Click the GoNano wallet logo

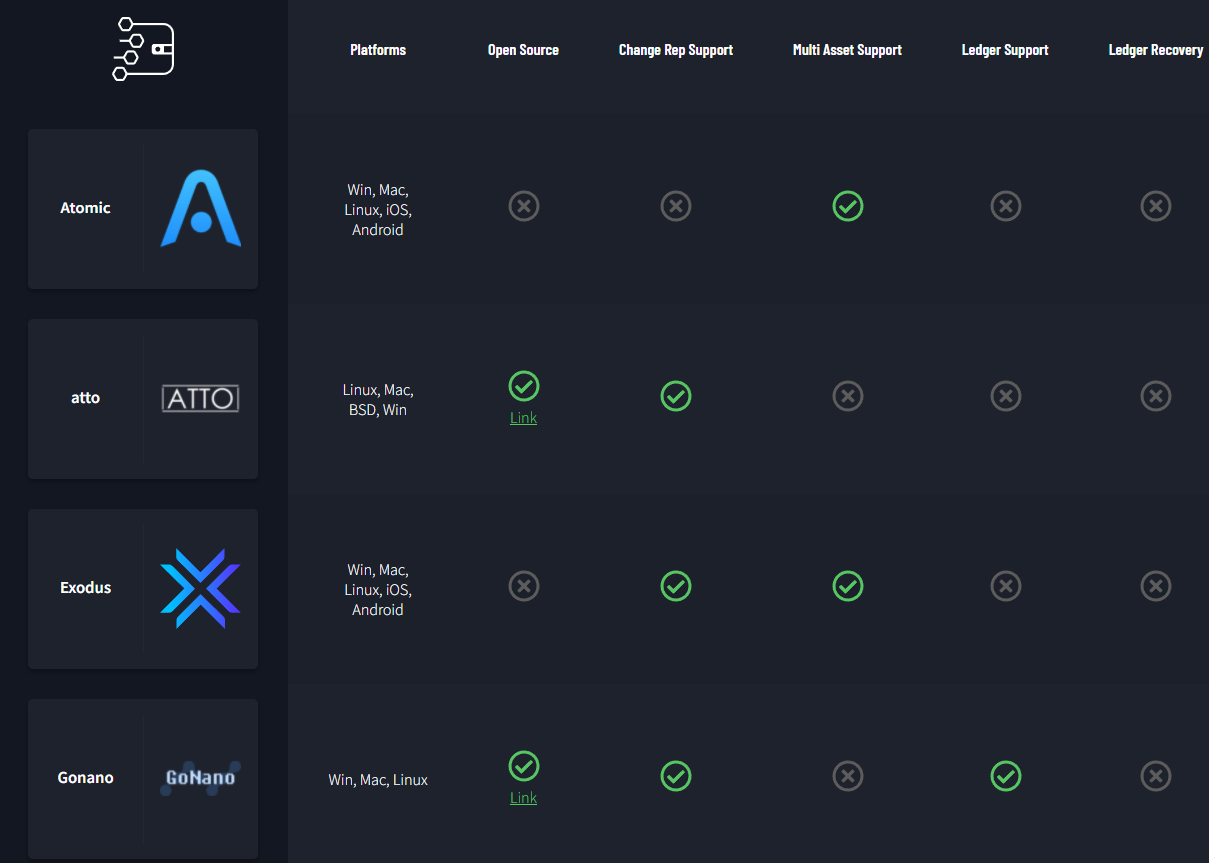tap(201, 778)
